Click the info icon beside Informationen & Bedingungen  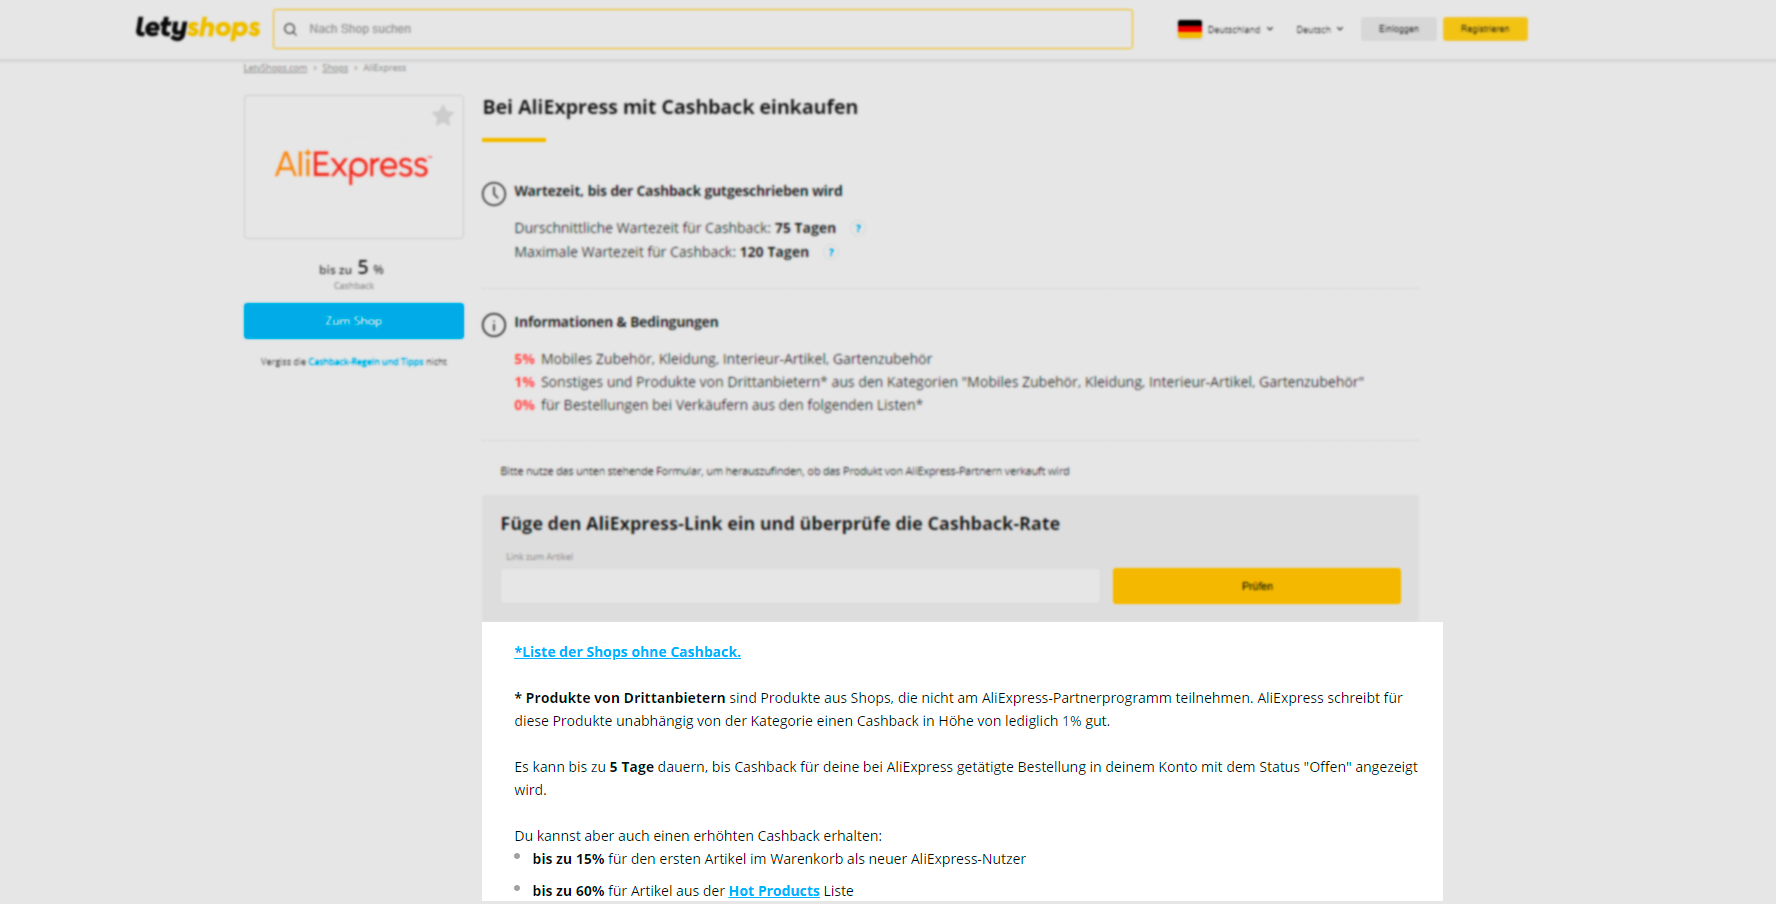coord(494,324)
